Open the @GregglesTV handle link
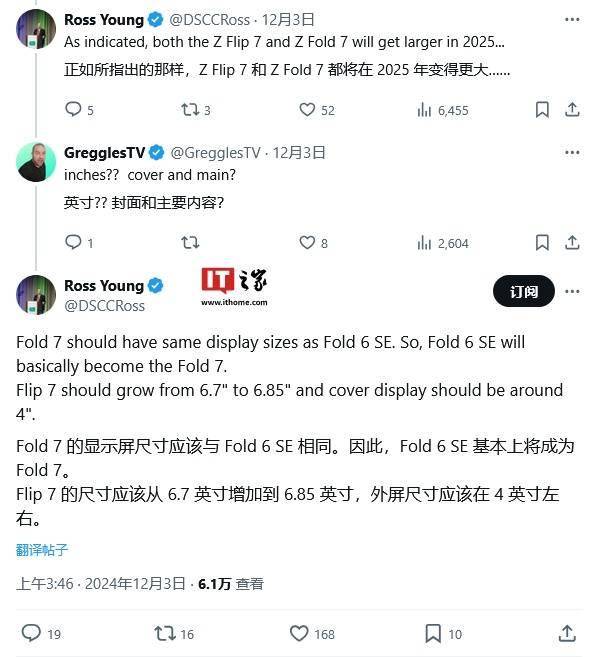Image resolution: width=598 pixels, height=657 pixels. [x=215, y=153]
